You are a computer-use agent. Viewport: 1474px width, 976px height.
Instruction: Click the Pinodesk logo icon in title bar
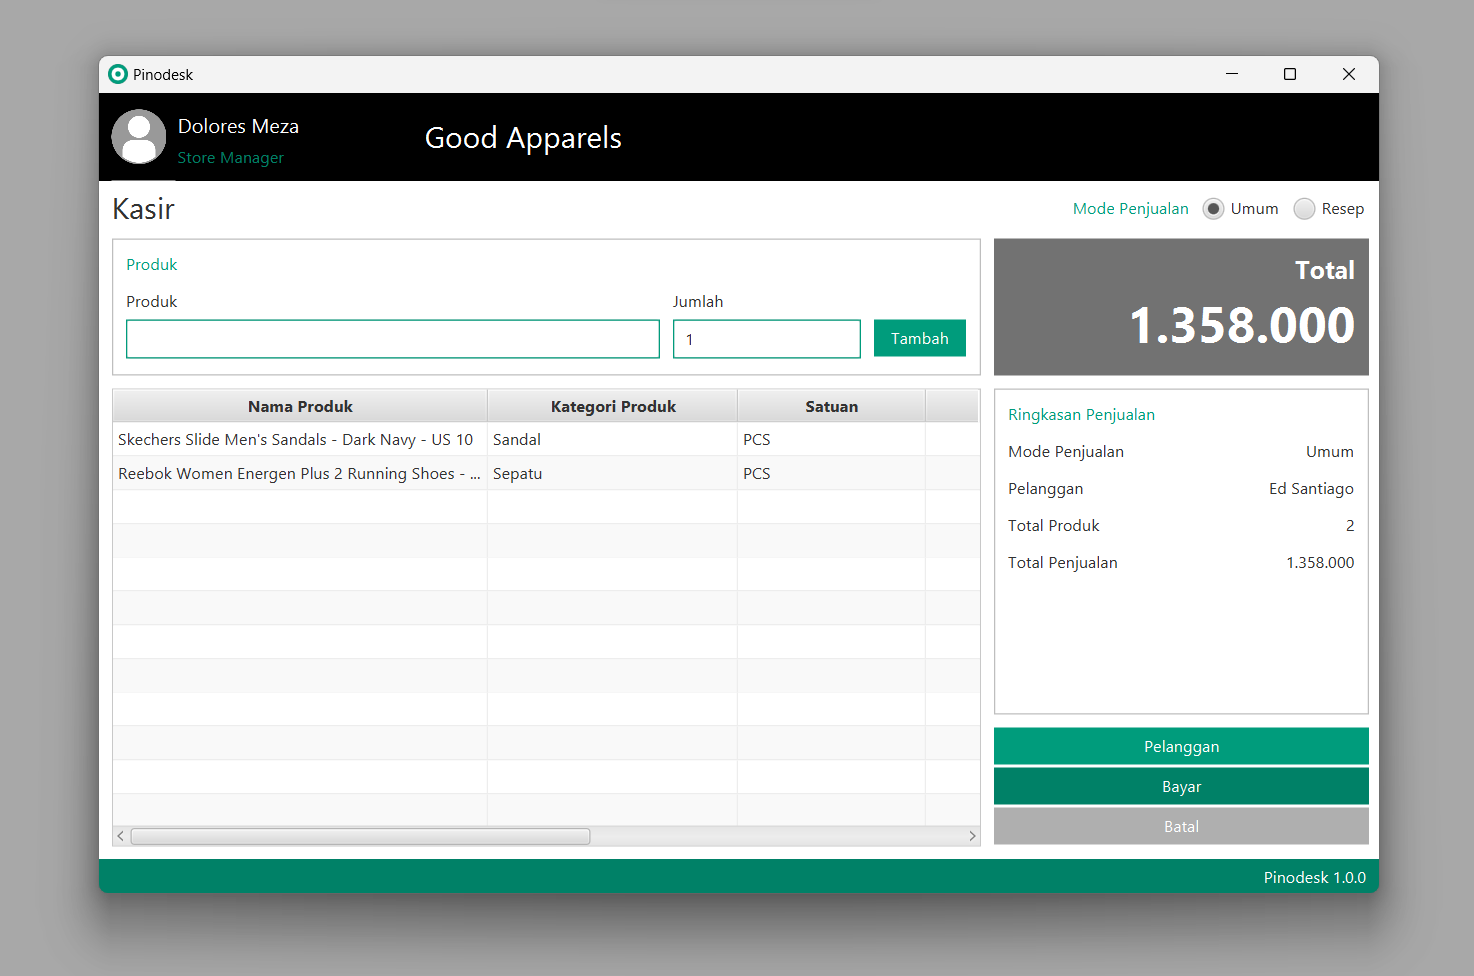pyautogui.click(x=118, y=74)
